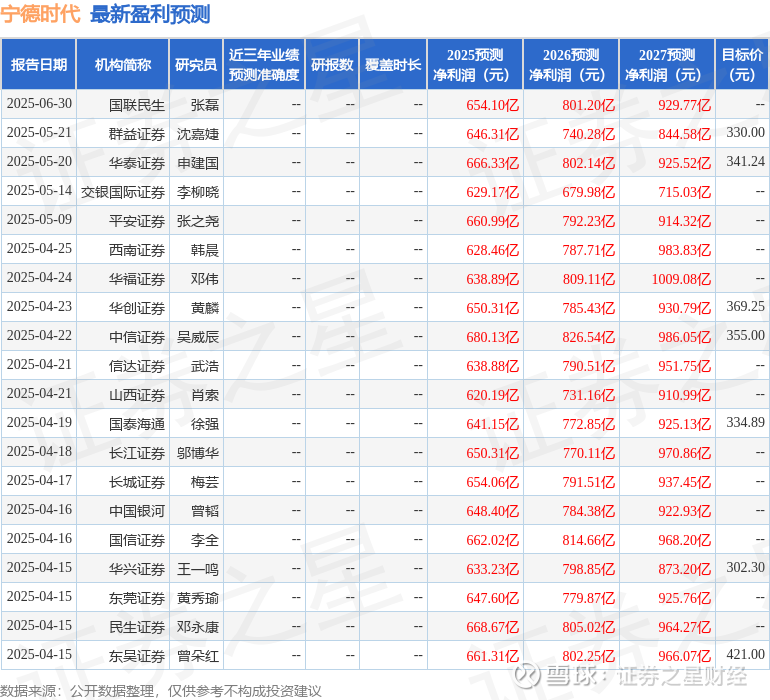Click target price 341.24

click(745, 162)
